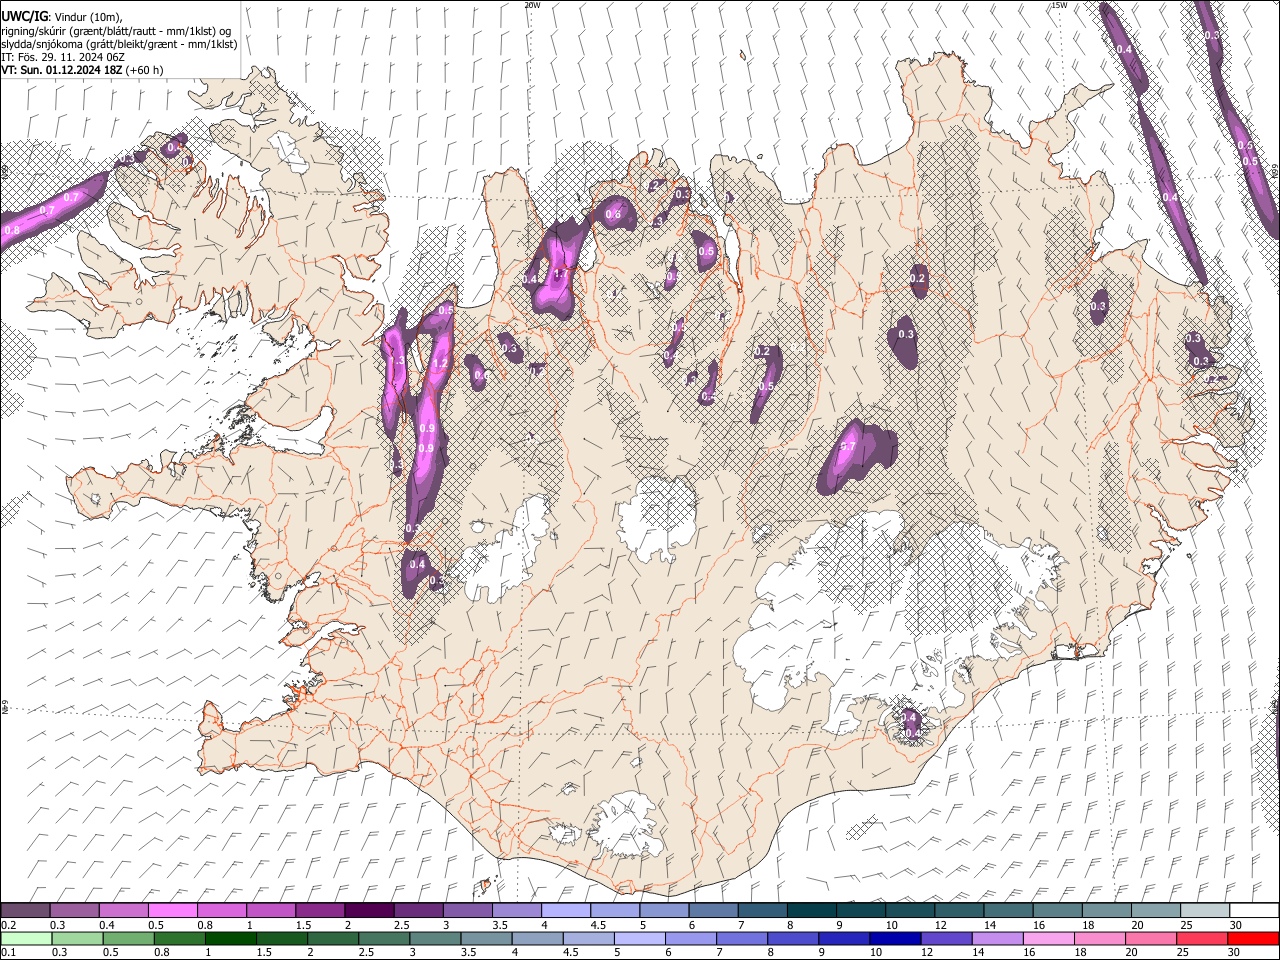Click rain legend swatch between 7 and 8

742,938
